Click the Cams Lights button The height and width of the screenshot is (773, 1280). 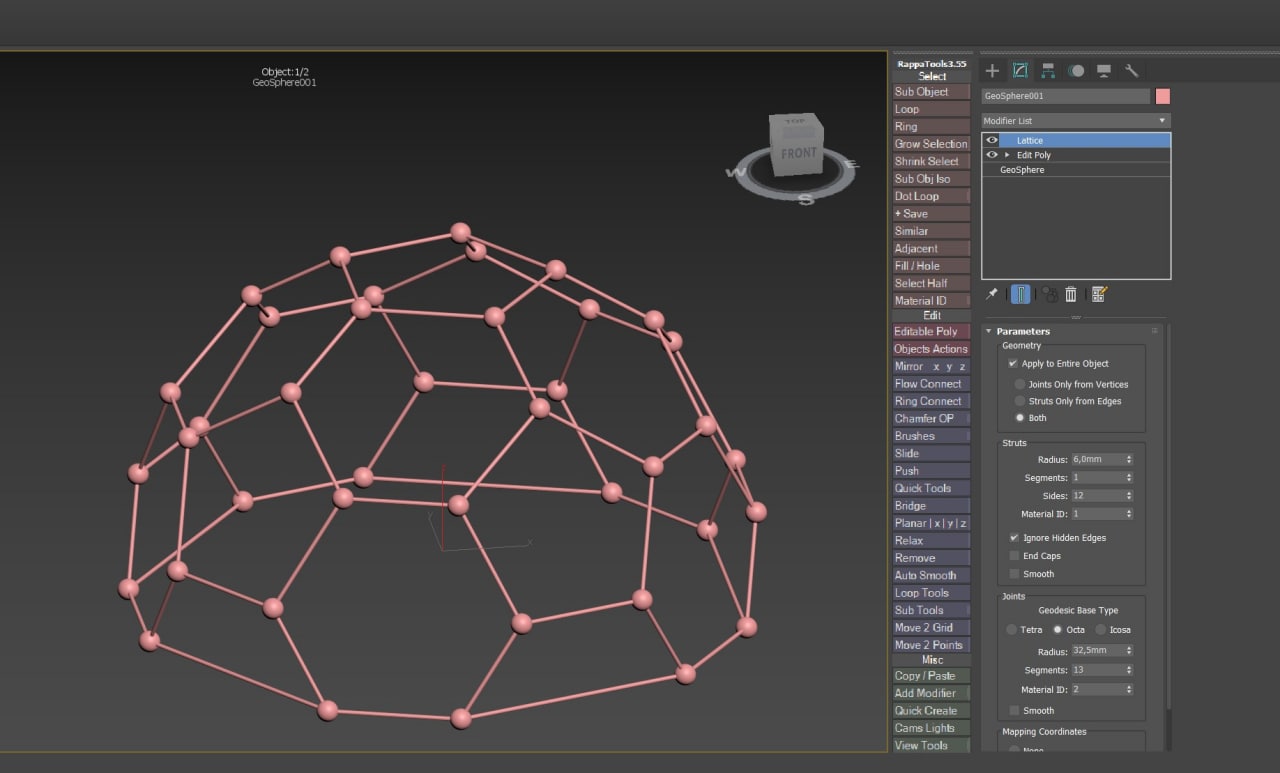pos(931,728)
